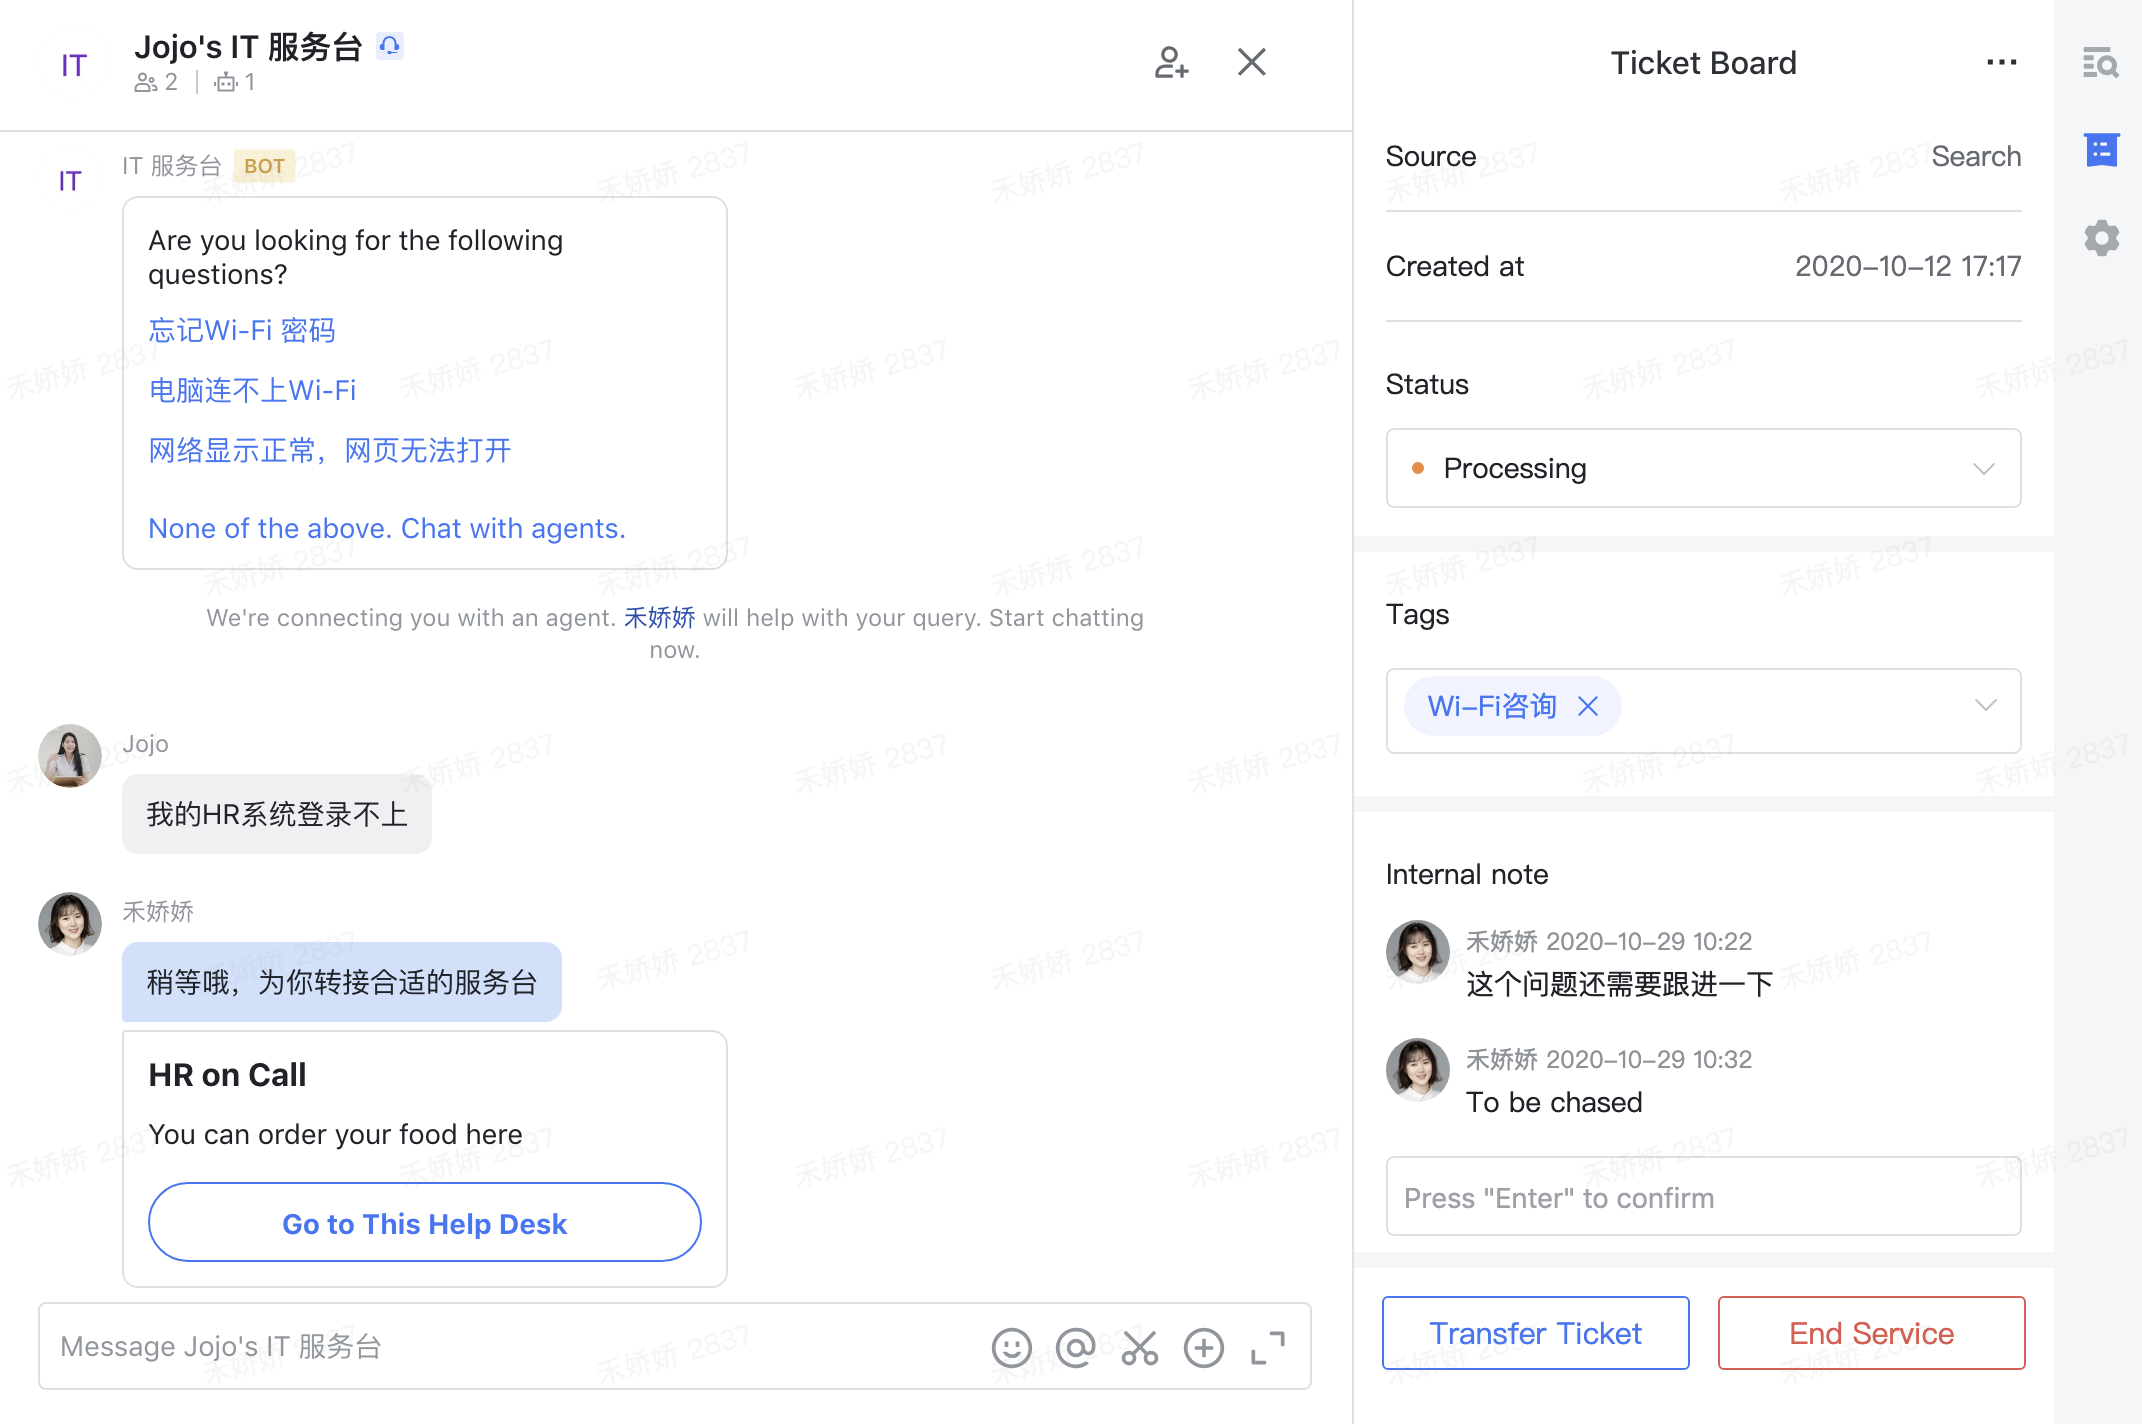Click Transfer Ticket
The width and height of the screenshot is (2142, 1424).
[1535, 1332]
